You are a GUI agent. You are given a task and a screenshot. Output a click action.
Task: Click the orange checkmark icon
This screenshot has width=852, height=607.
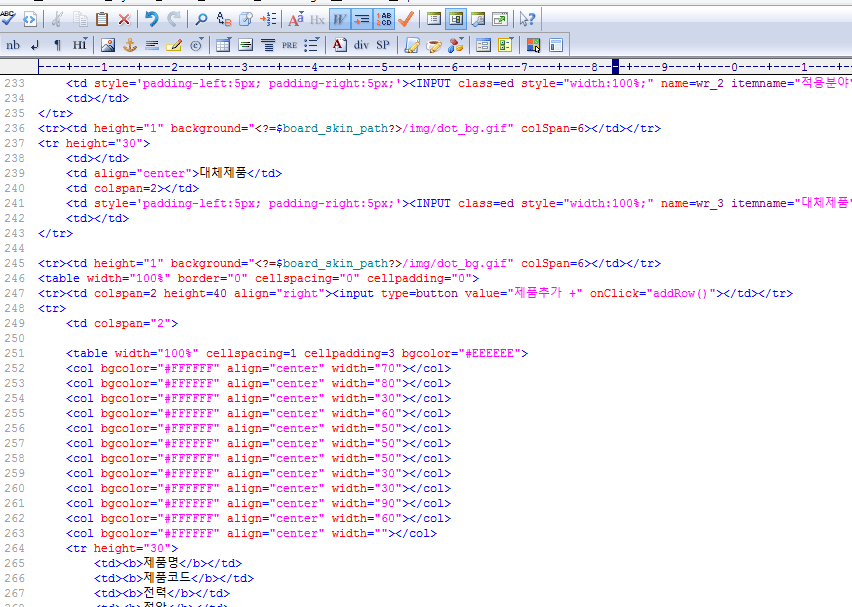click(x=406, y=19)
